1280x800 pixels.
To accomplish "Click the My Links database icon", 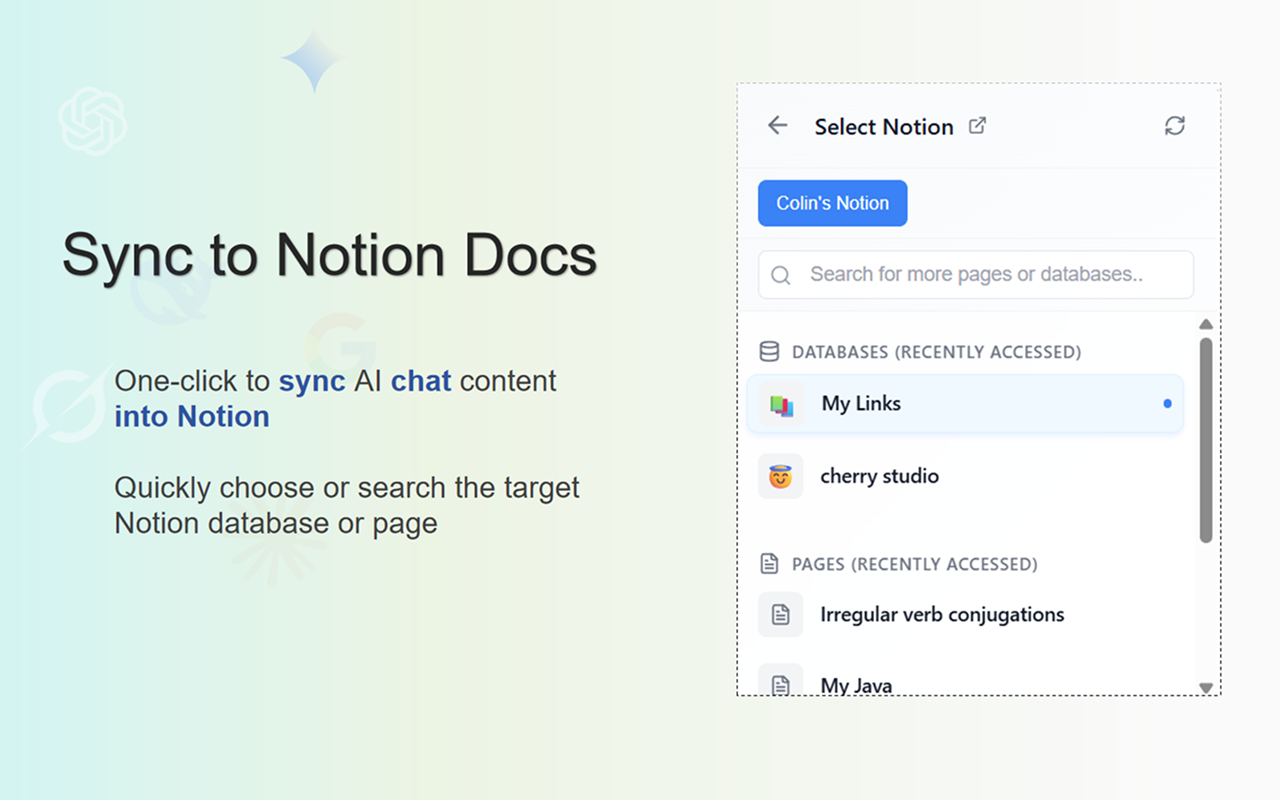I will (781, 405).
